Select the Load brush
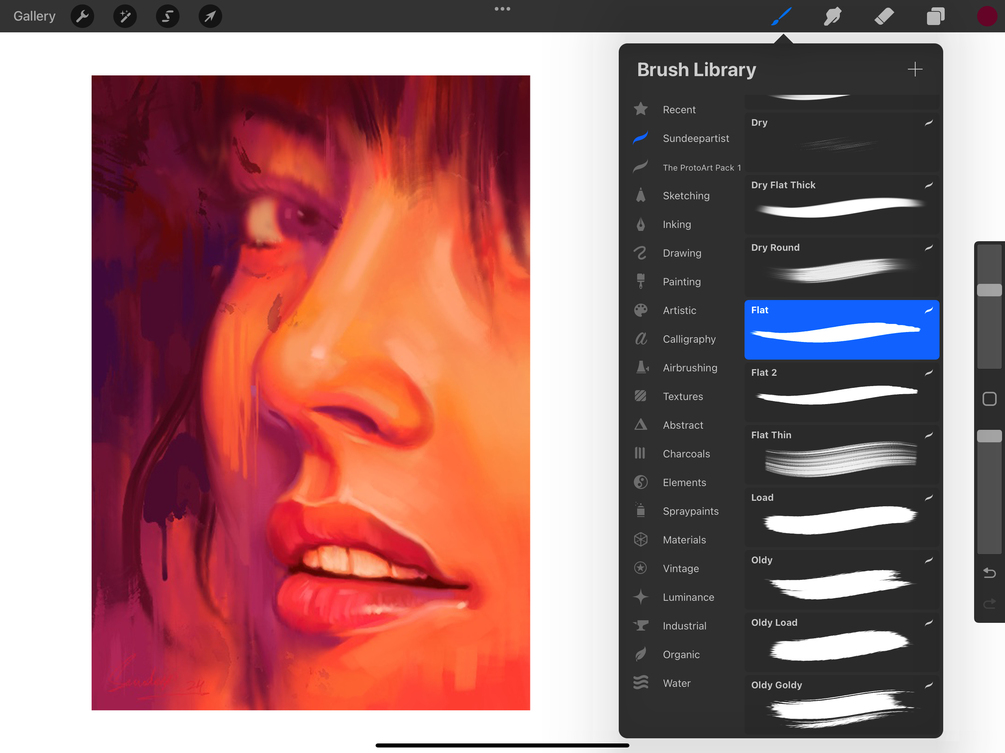This screenshot has height=753, width=1005. pyautogui.click(x=842, y=517)
